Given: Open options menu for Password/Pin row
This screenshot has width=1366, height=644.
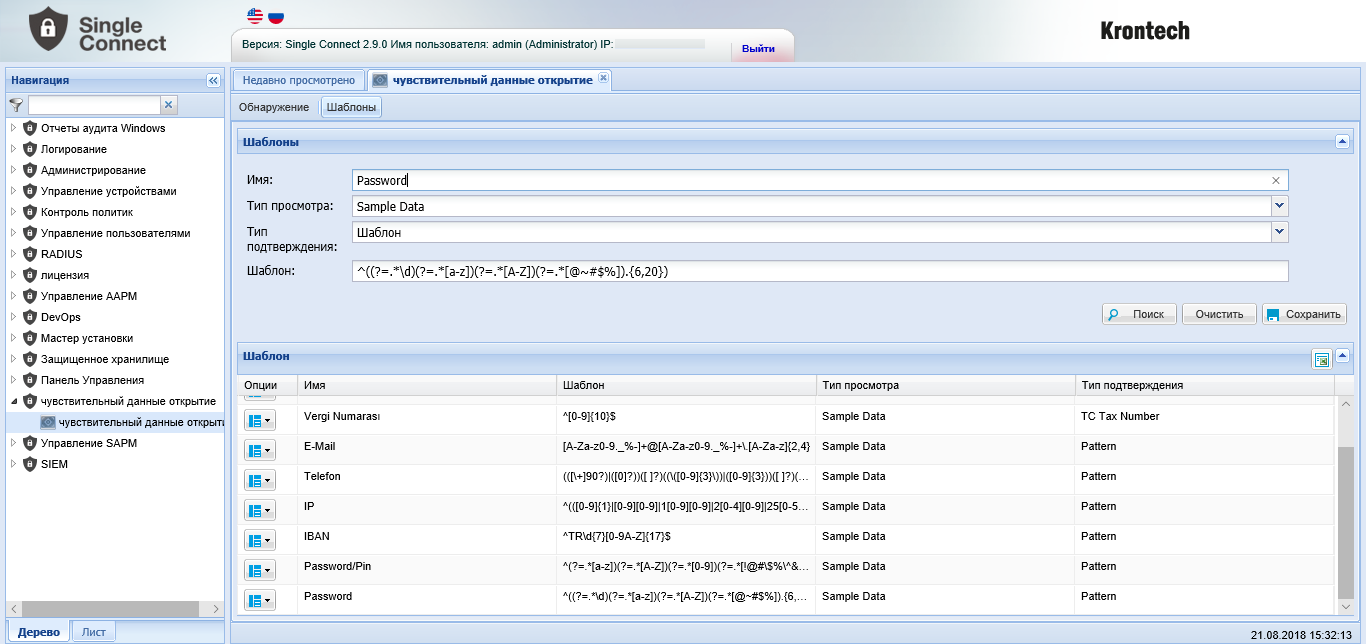Looking at the screenshot, I should (259, 571).
